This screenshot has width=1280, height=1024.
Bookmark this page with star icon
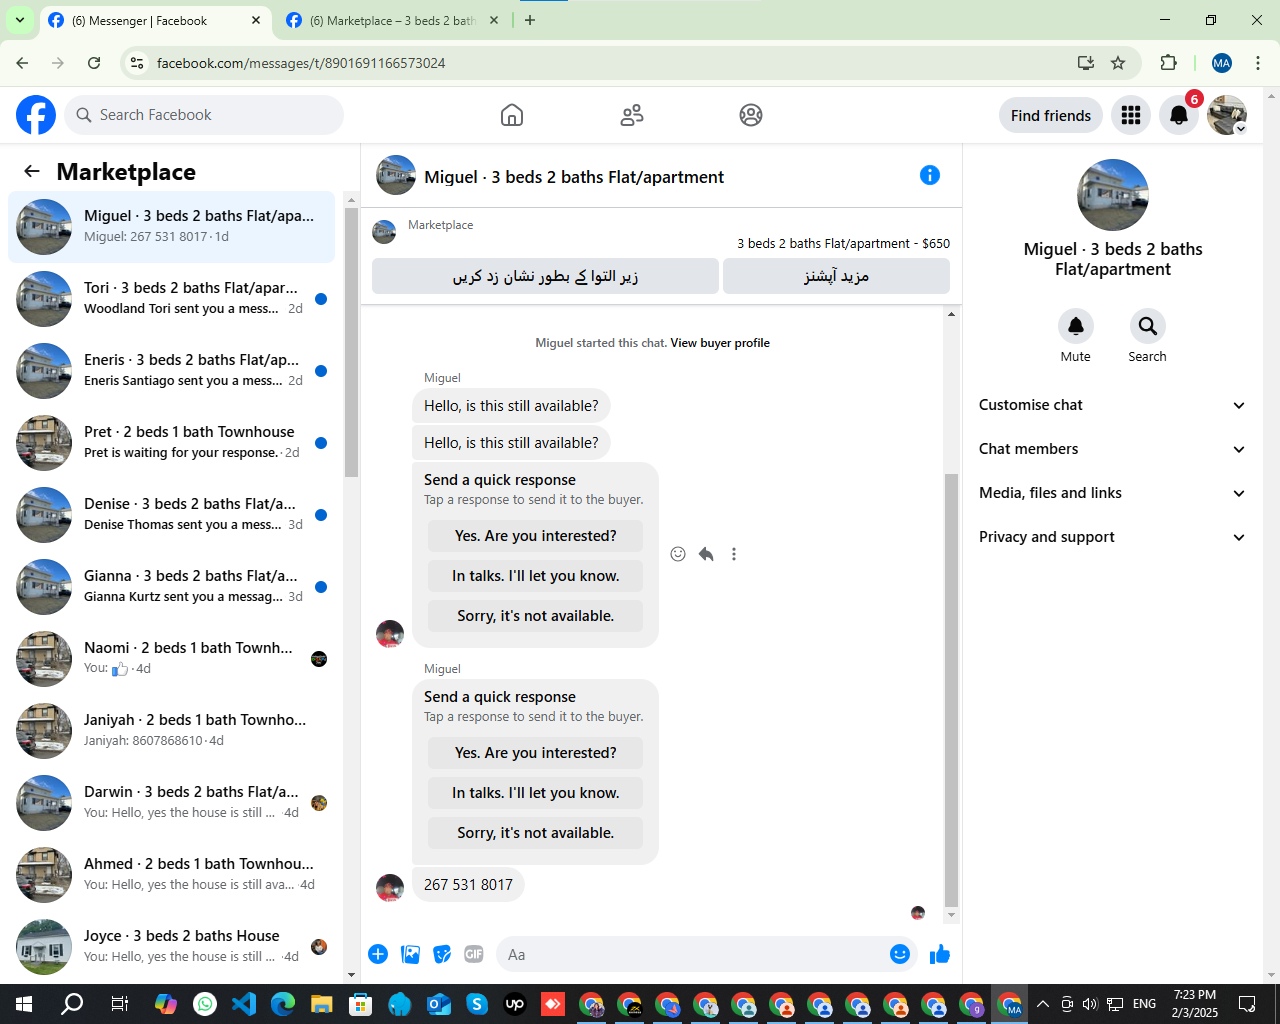click(1118, 63)
